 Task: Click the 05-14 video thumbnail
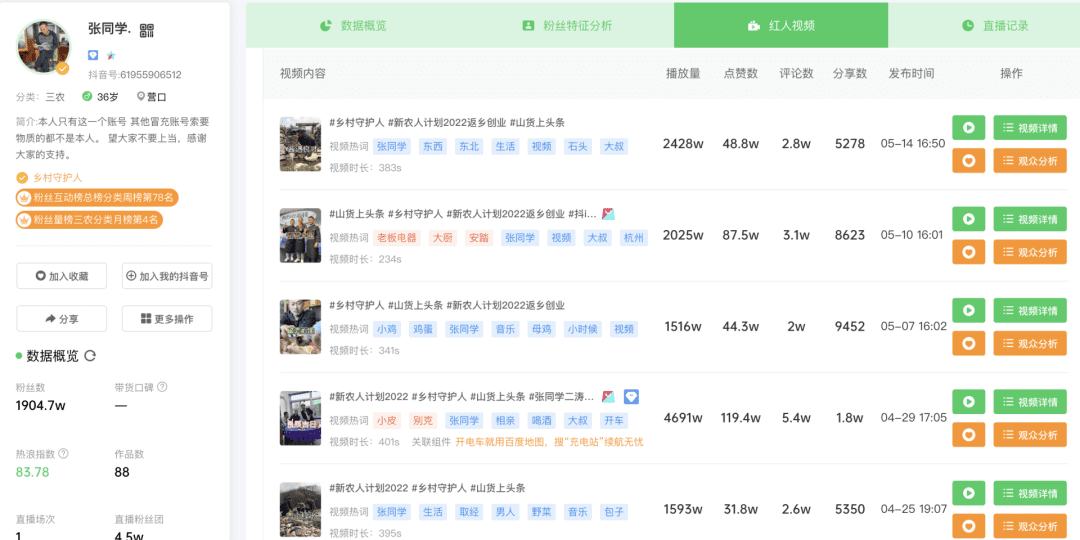click(x=300, y=144)
